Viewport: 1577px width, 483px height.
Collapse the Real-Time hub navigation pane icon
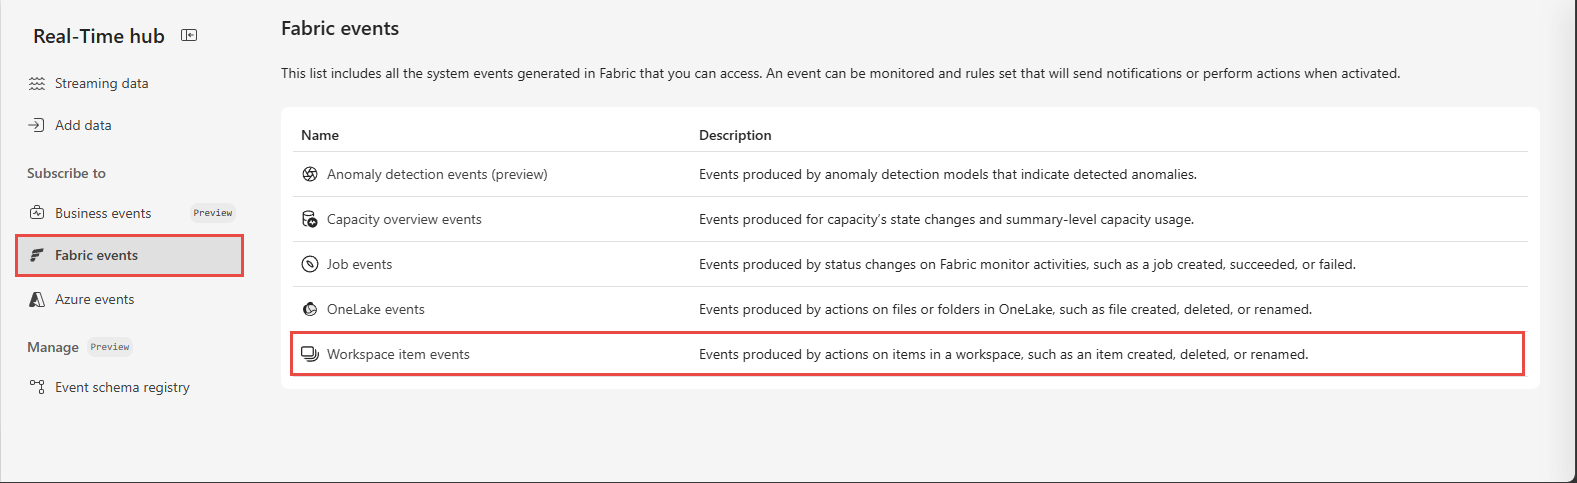(x=189, y=36)
